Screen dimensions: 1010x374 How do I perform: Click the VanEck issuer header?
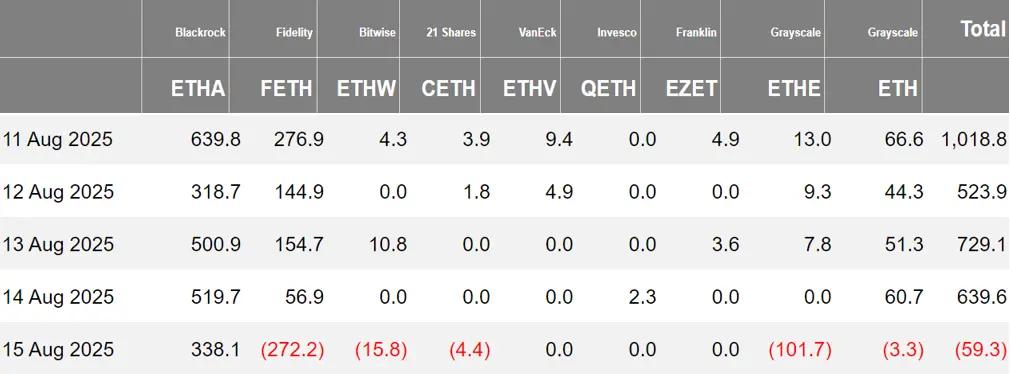tap(538, 32)
